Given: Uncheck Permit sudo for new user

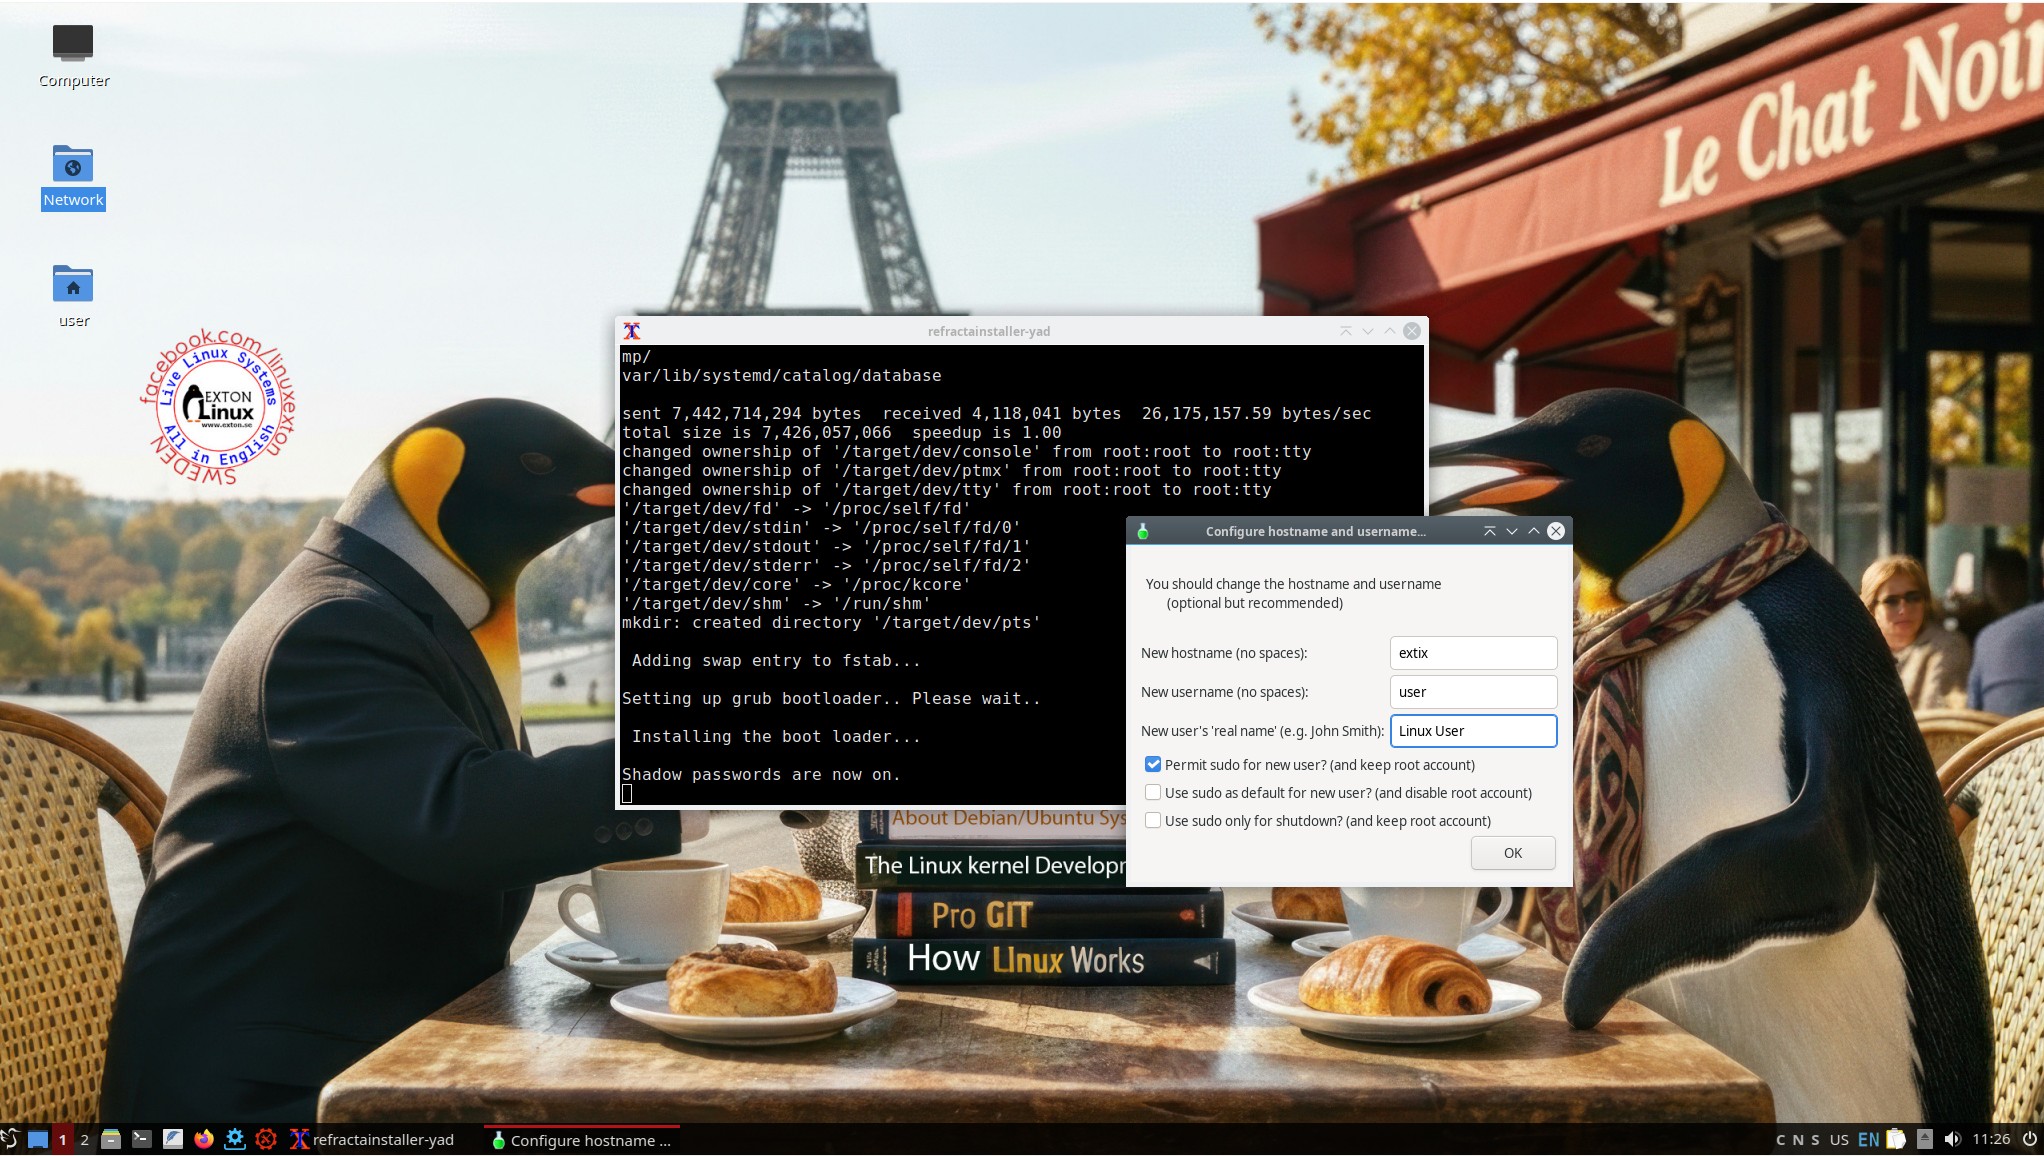Looking at the screenshot, I should [1153, 764].
